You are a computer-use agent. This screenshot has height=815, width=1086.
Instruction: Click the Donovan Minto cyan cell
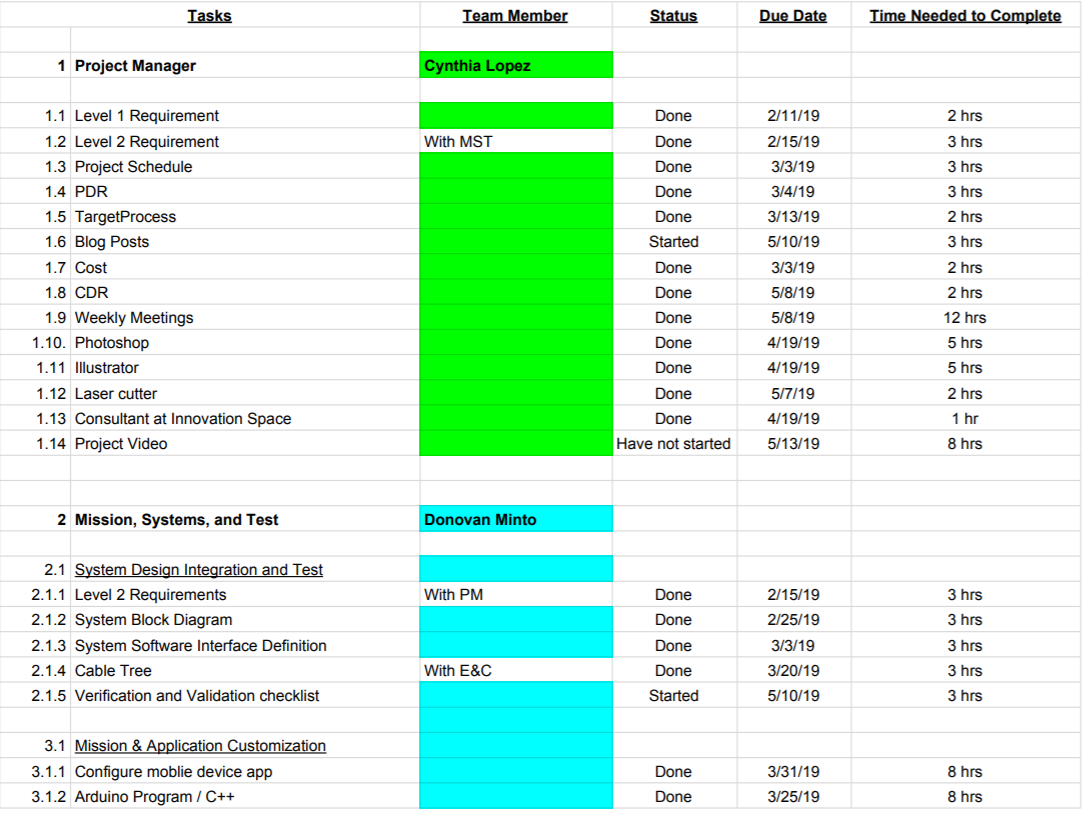(x=516, y=519)
